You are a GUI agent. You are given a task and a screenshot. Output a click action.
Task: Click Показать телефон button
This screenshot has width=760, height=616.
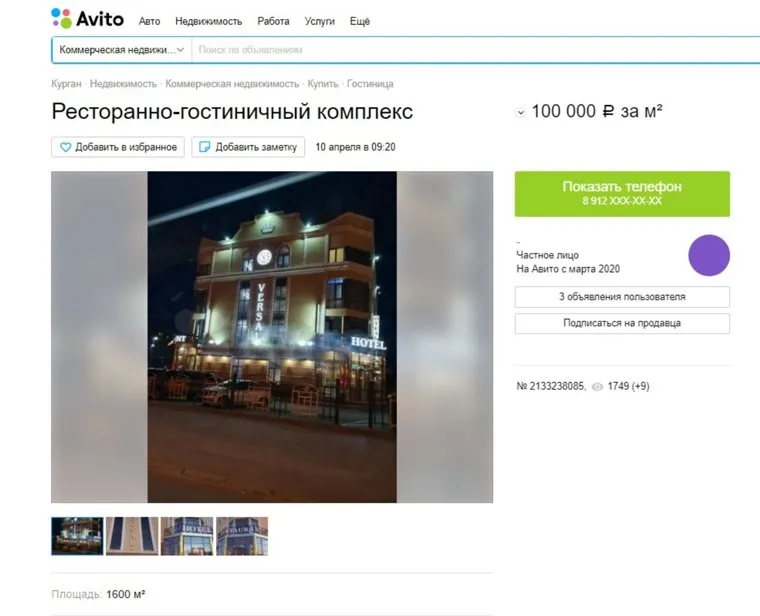pyautogui.click(x=622, y=193)
